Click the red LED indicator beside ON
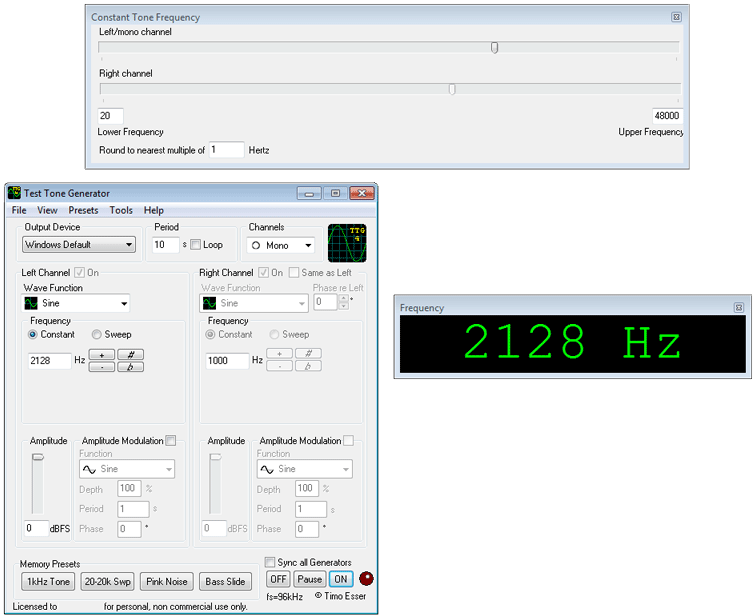Viewport: 756px width, 616px height. (x=367, y=579)
